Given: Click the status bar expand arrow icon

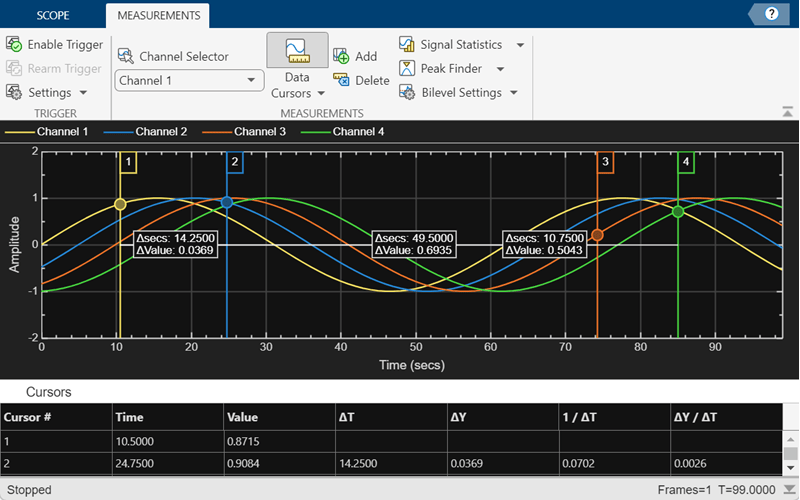Looking at the screenshot, I should click(788, 490).
